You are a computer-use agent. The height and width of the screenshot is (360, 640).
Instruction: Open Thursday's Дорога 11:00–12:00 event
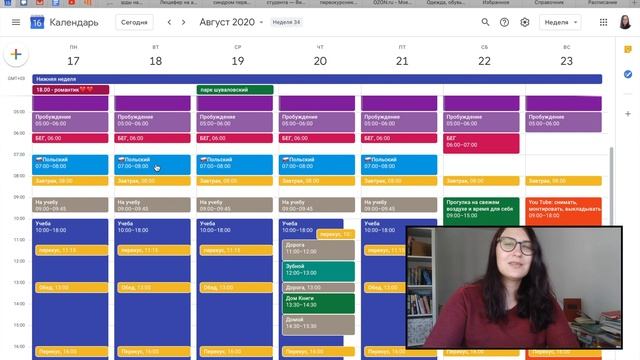(318, 250)
